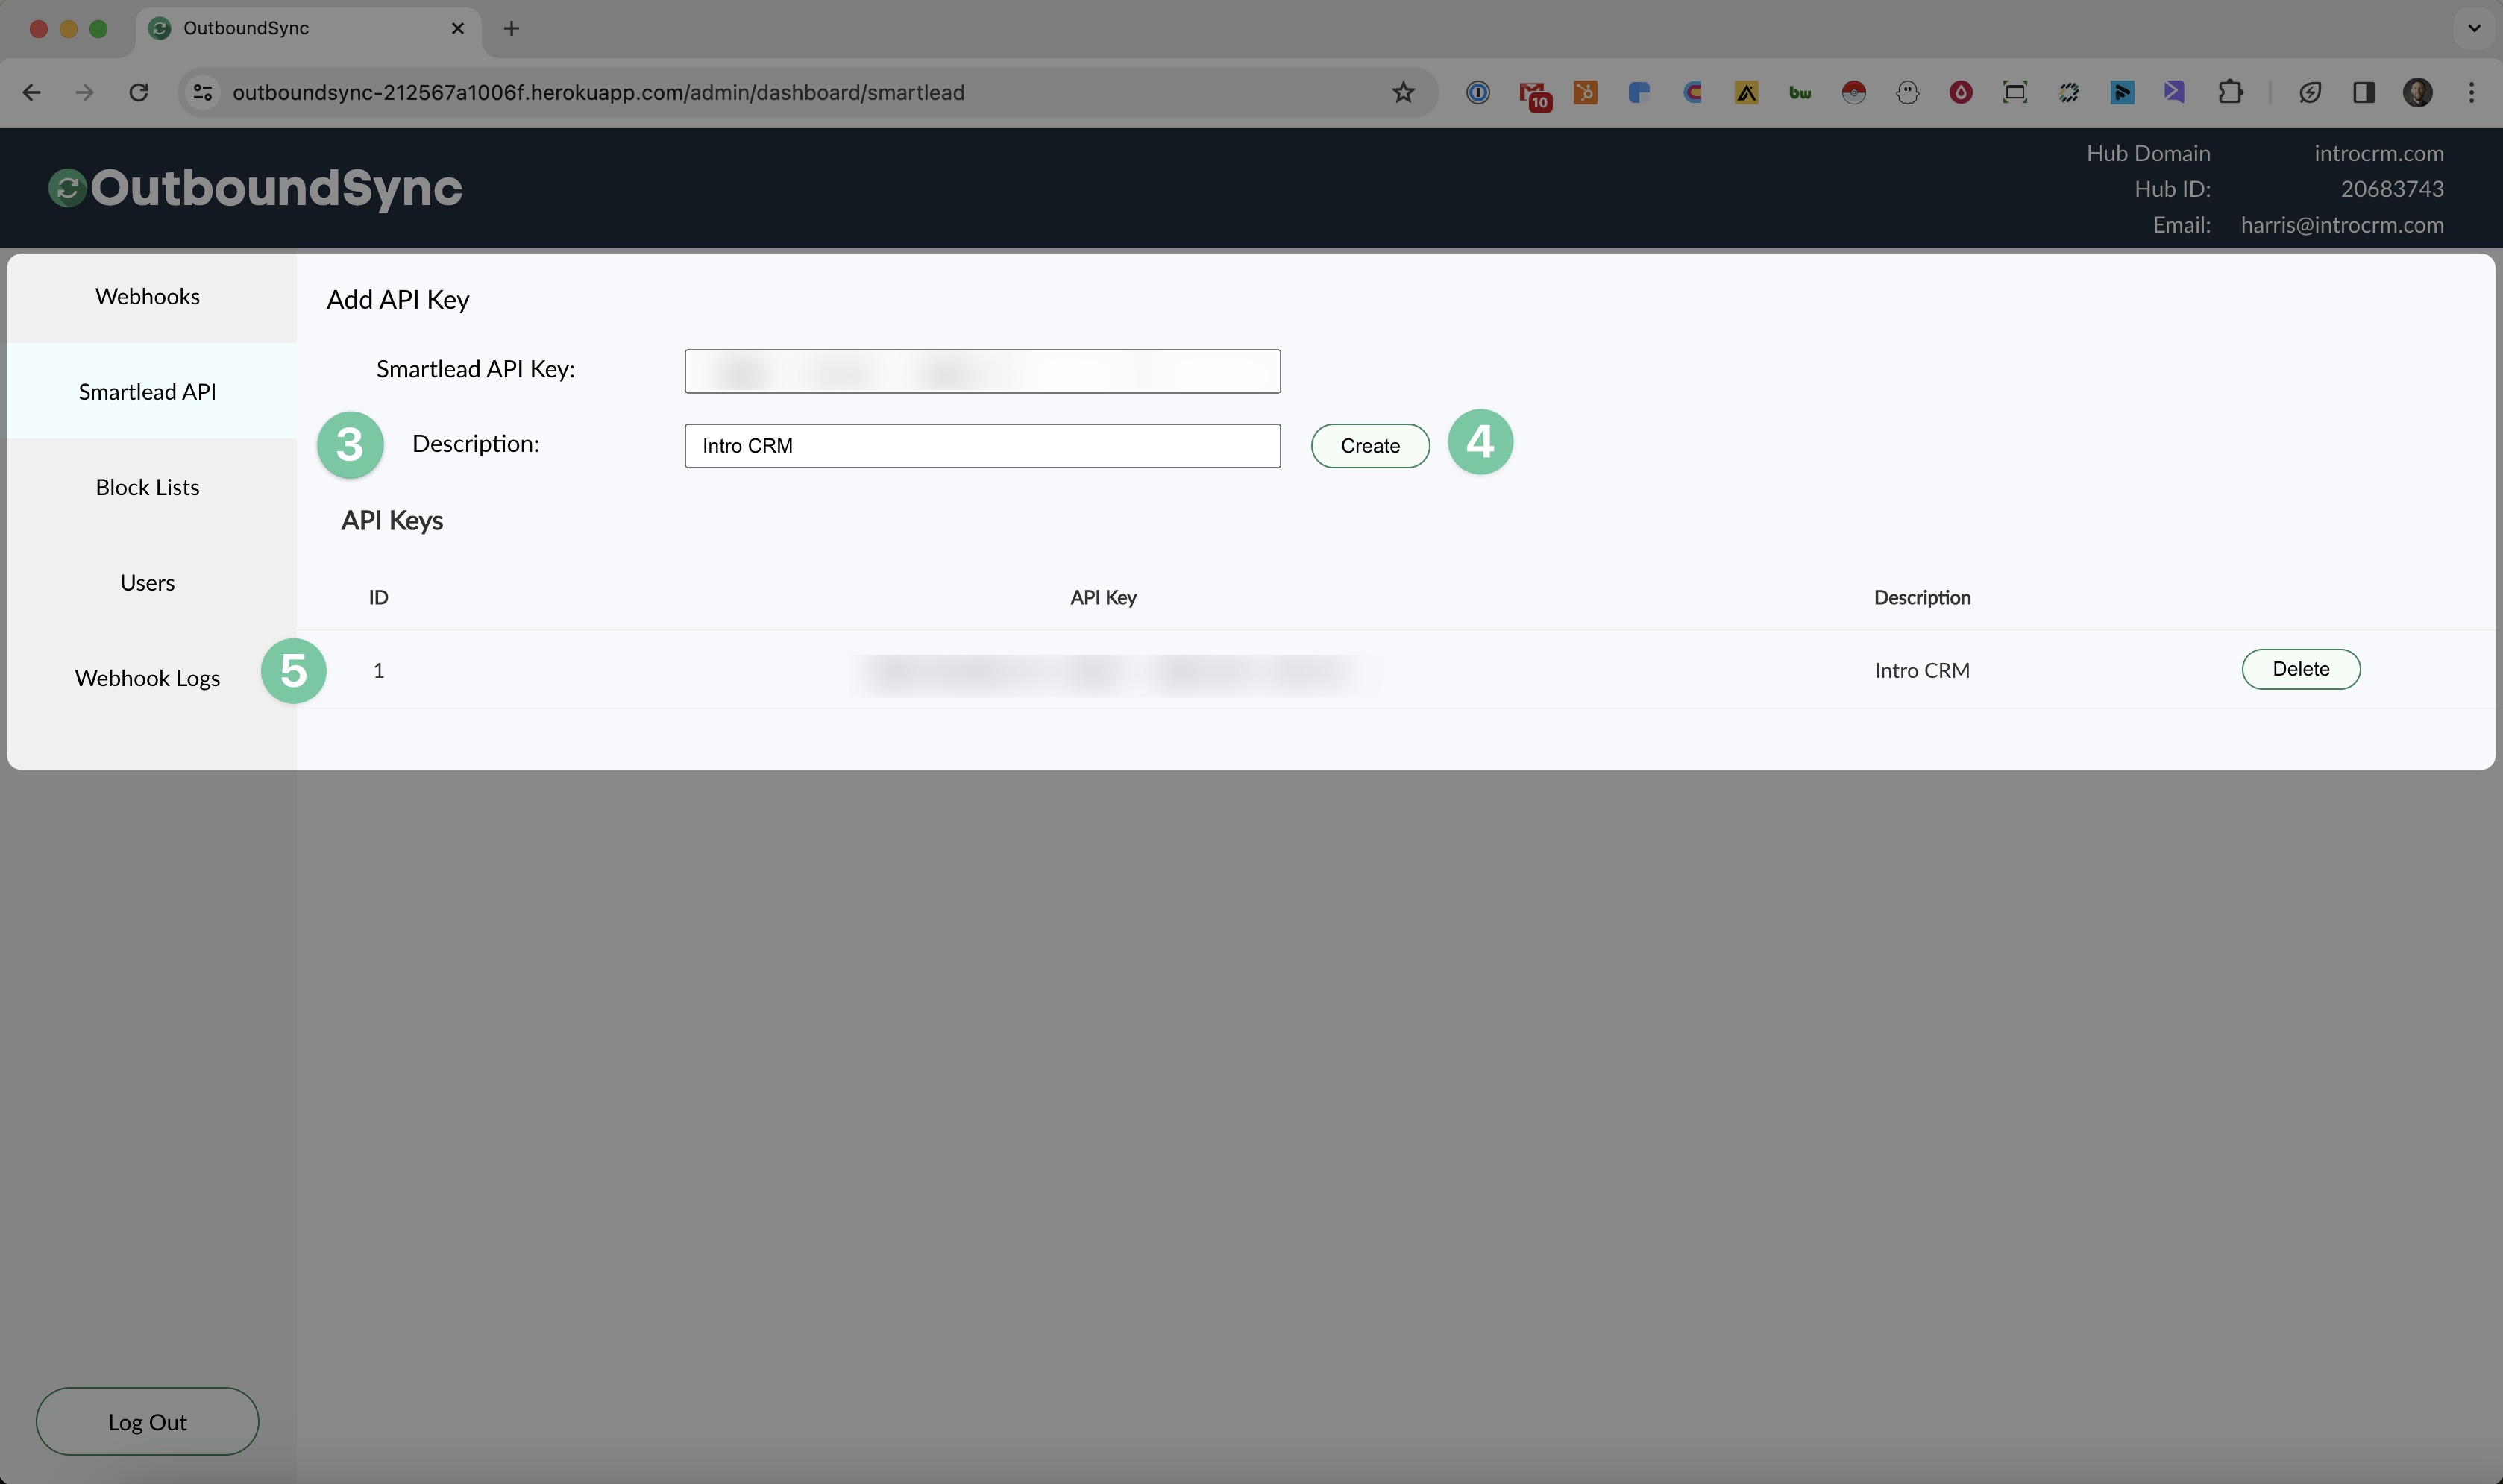The height and width of the screenshot is (1484, 2503).
Task: Click the blue square extension icon after HubSpot
Action: point(1639,92)
